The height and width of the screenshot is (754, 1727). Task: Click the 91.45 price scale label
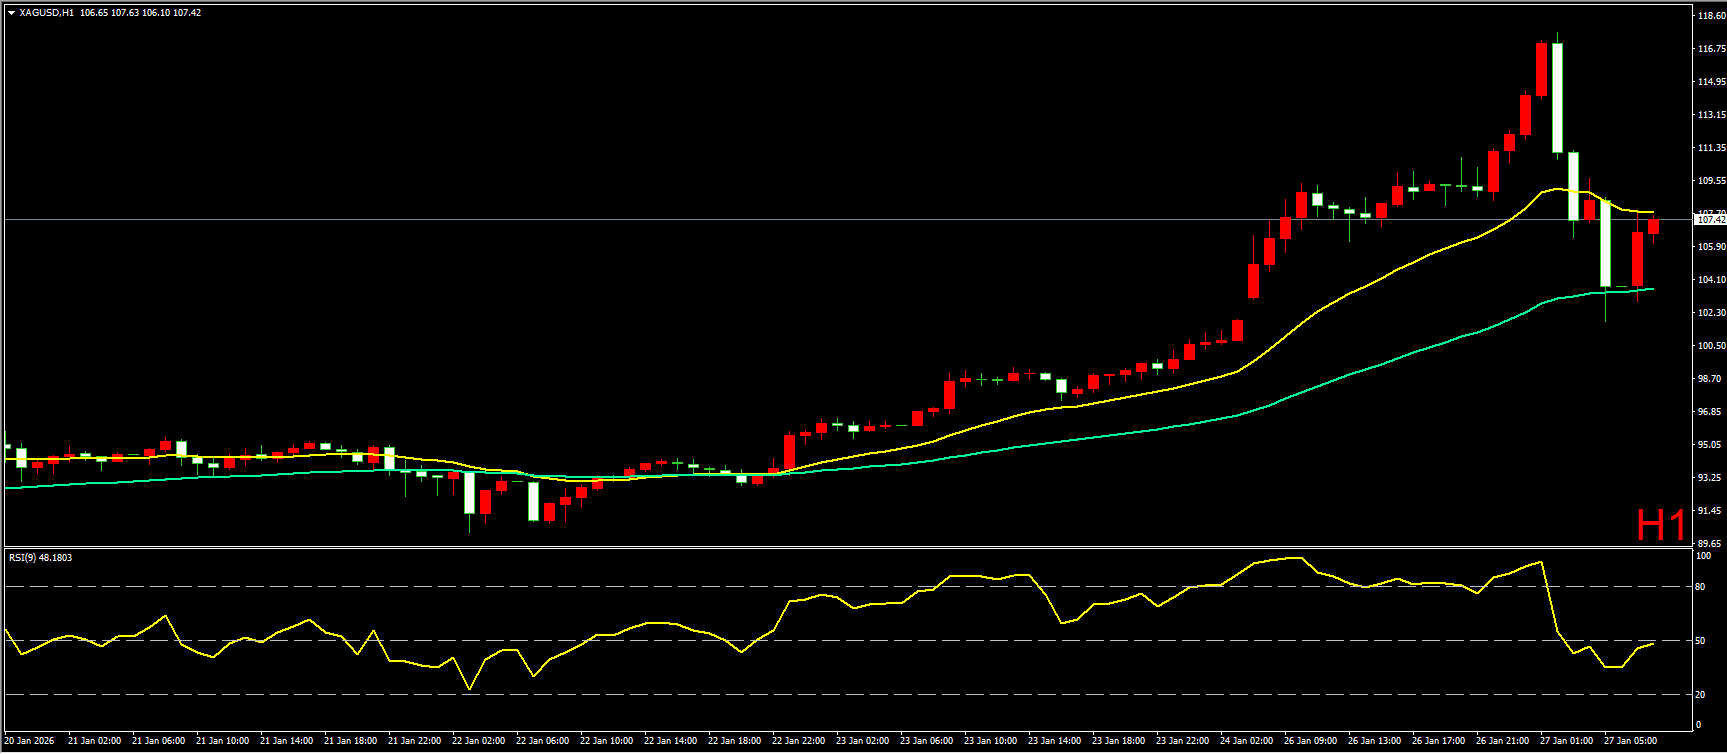click(x=1711, y=511)
